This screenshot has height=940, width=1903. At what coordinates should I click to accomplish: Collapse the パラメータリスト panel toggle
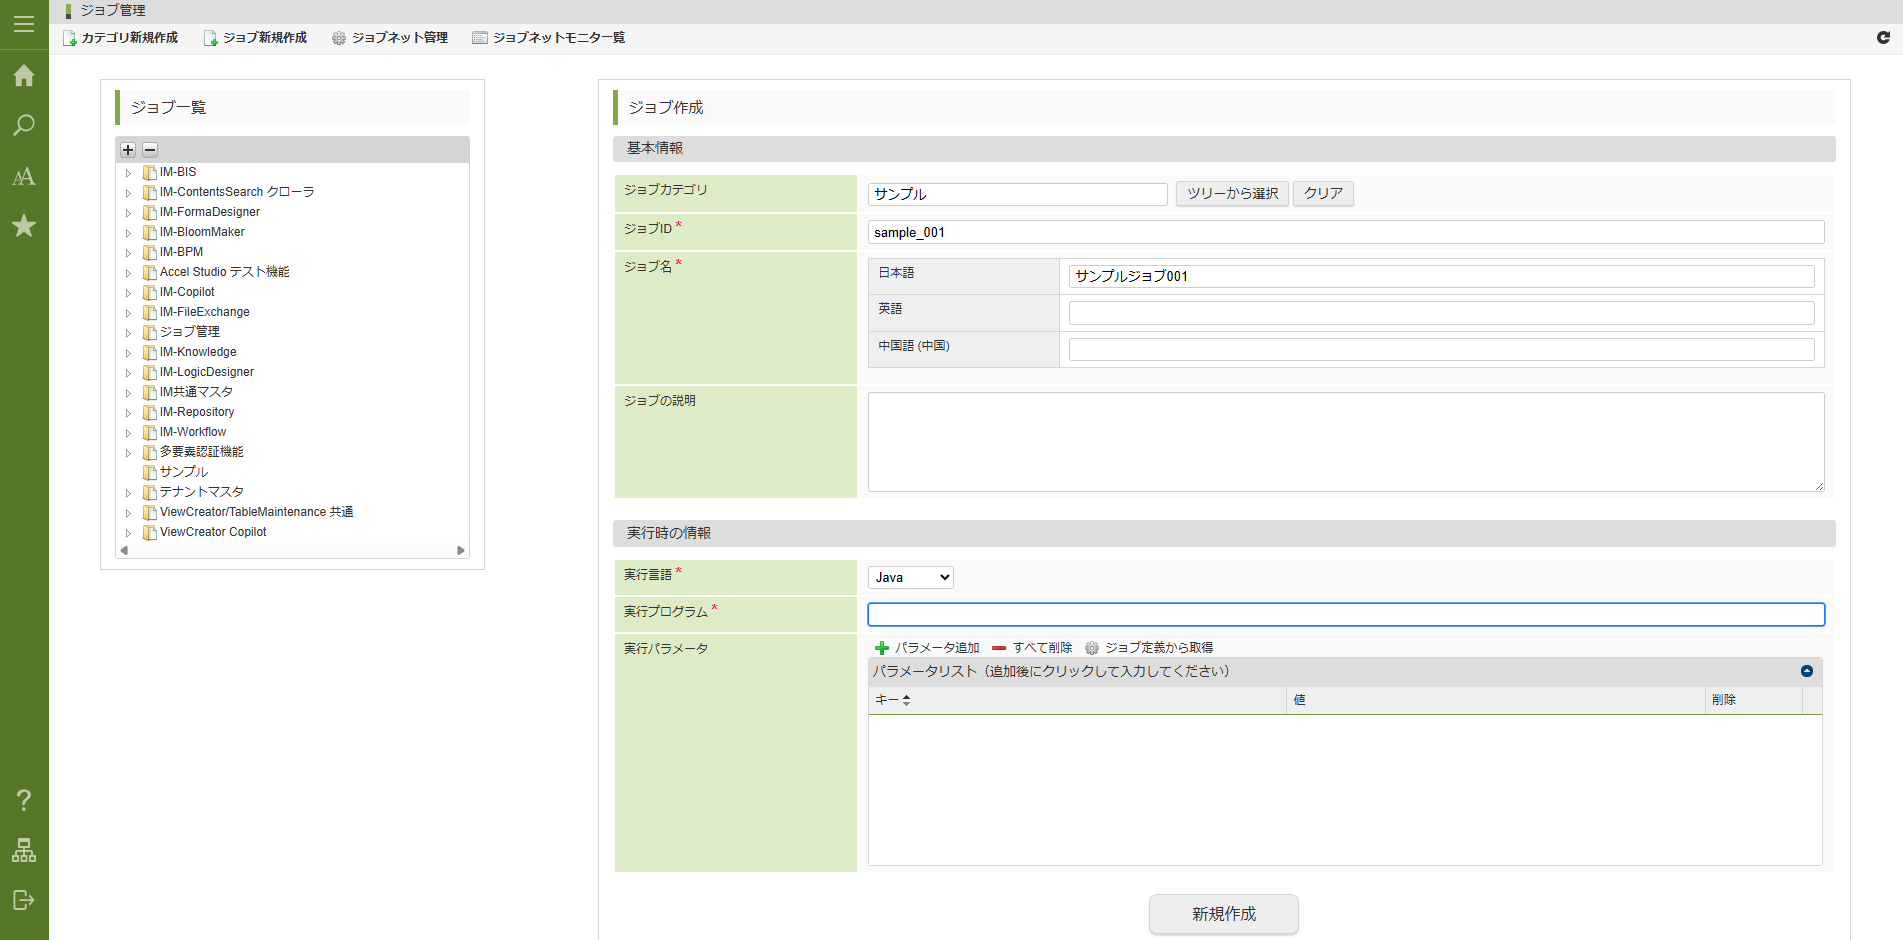(x=1806, y=671)
